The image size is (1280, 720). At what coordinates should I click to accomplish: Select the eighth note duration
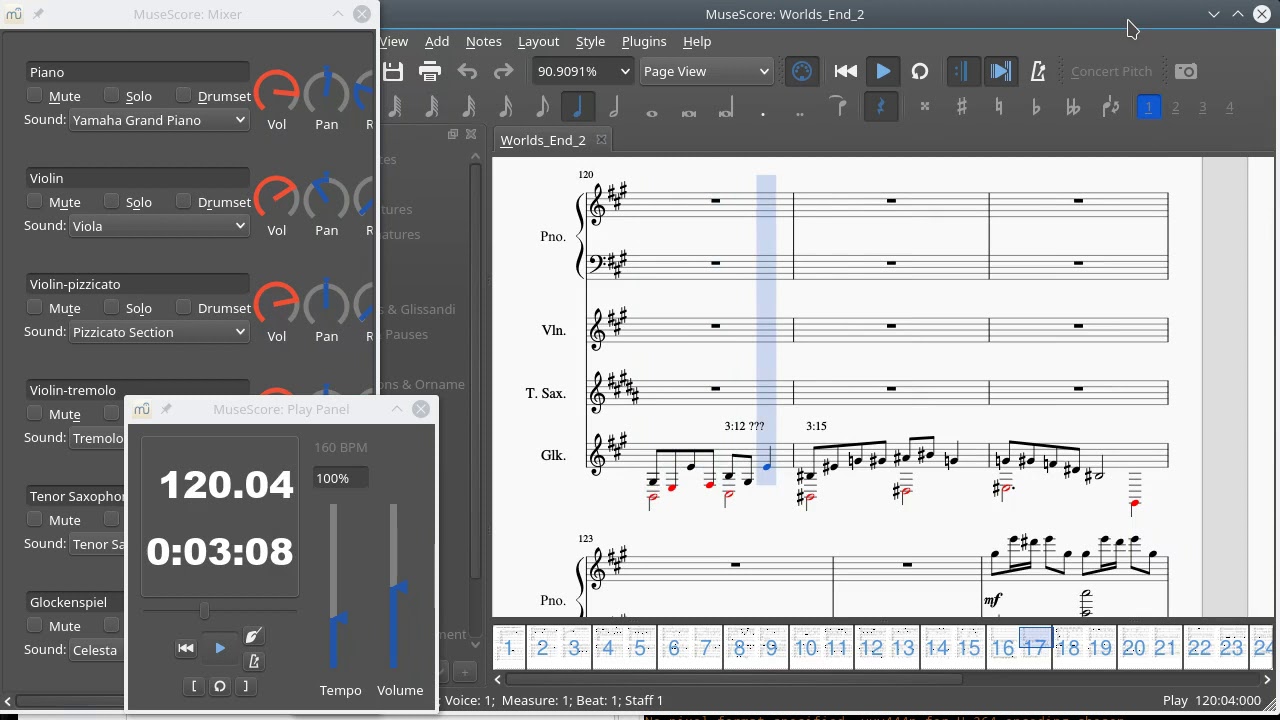[542, 107]
